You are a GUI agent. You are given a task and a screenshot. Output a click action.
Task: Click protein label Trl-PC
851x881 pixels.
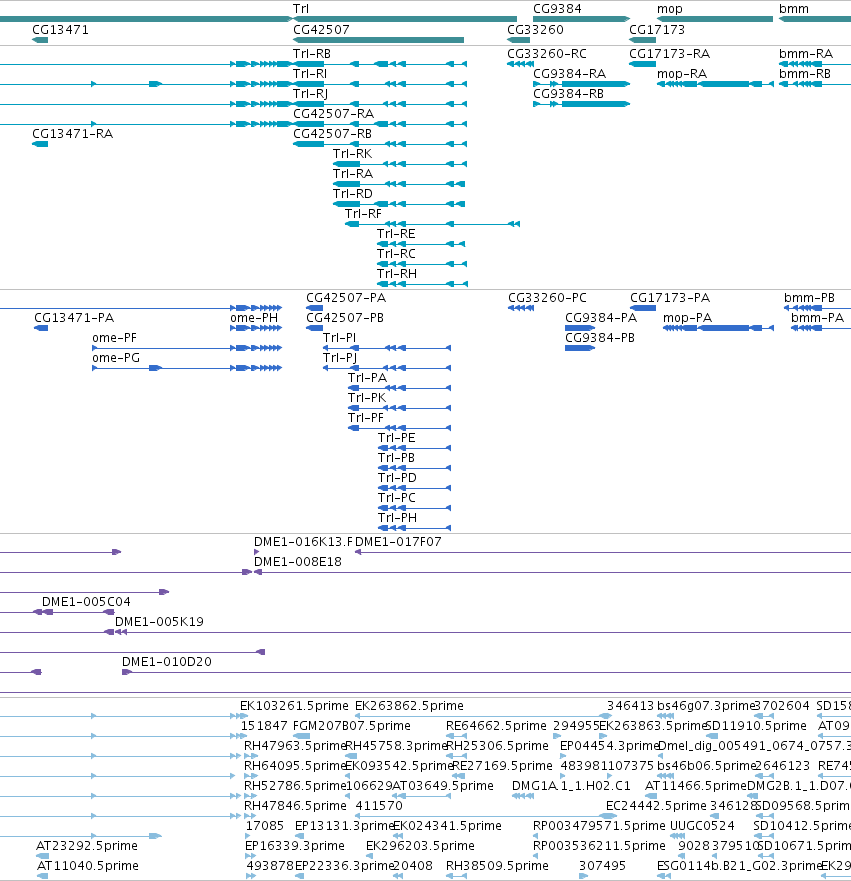pyautogui.click(x=397, y=498)
